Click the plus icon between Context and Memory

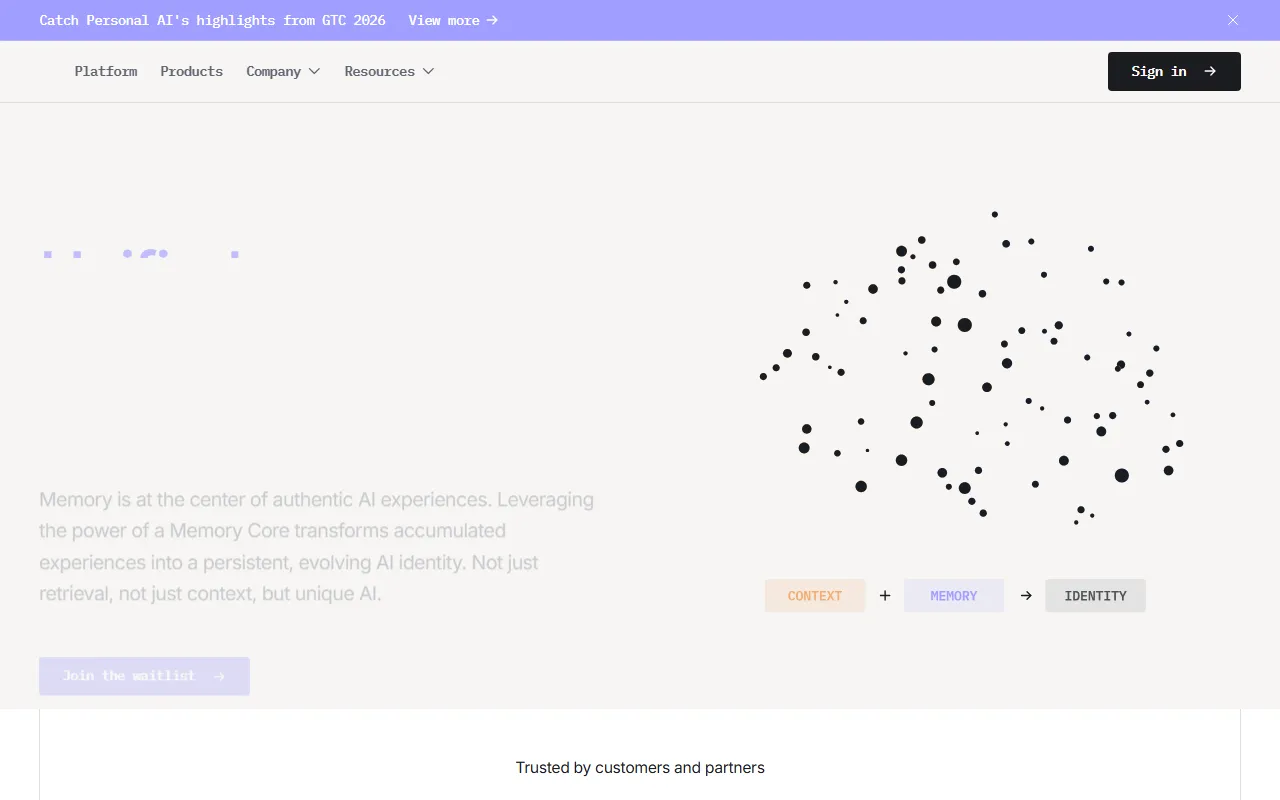click(885, 596)
